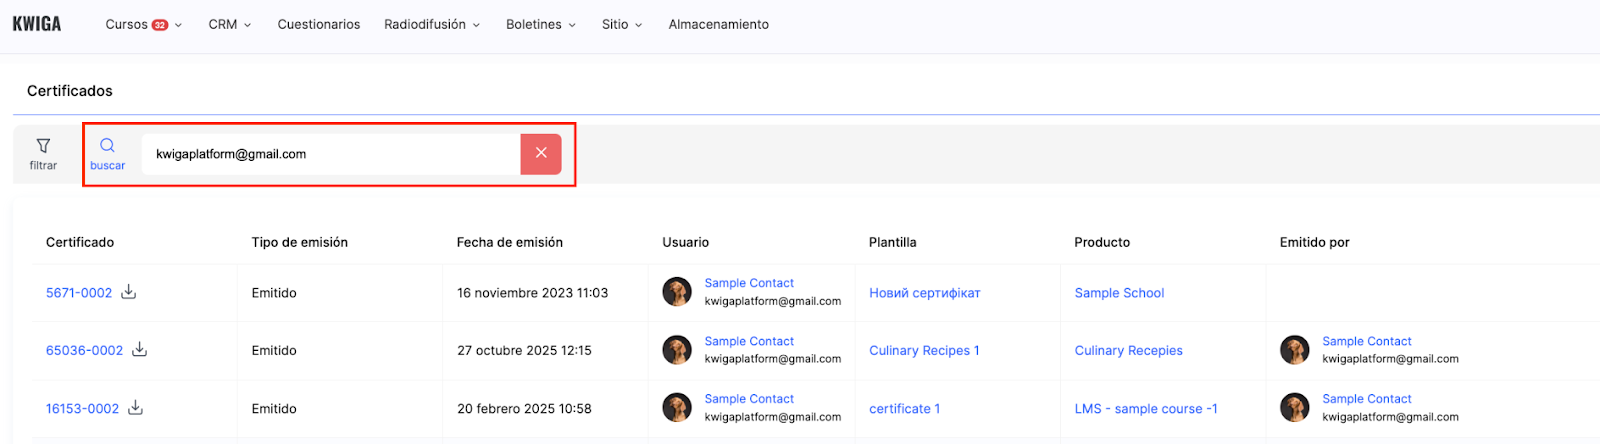Open the Sitio dropdown menu
The height and width of the screenshot is (444, 1600).
(622, 24)
